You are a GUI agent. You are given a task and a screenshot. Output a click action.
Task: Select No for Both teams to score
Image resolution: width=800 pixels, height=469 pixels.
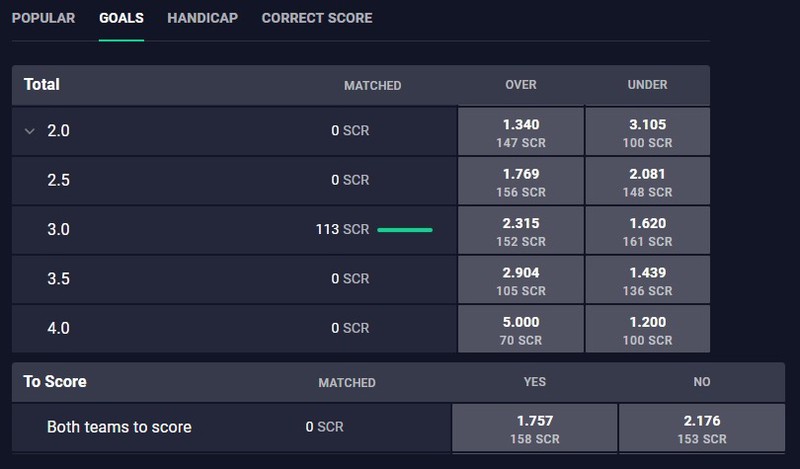click(702, 428)
